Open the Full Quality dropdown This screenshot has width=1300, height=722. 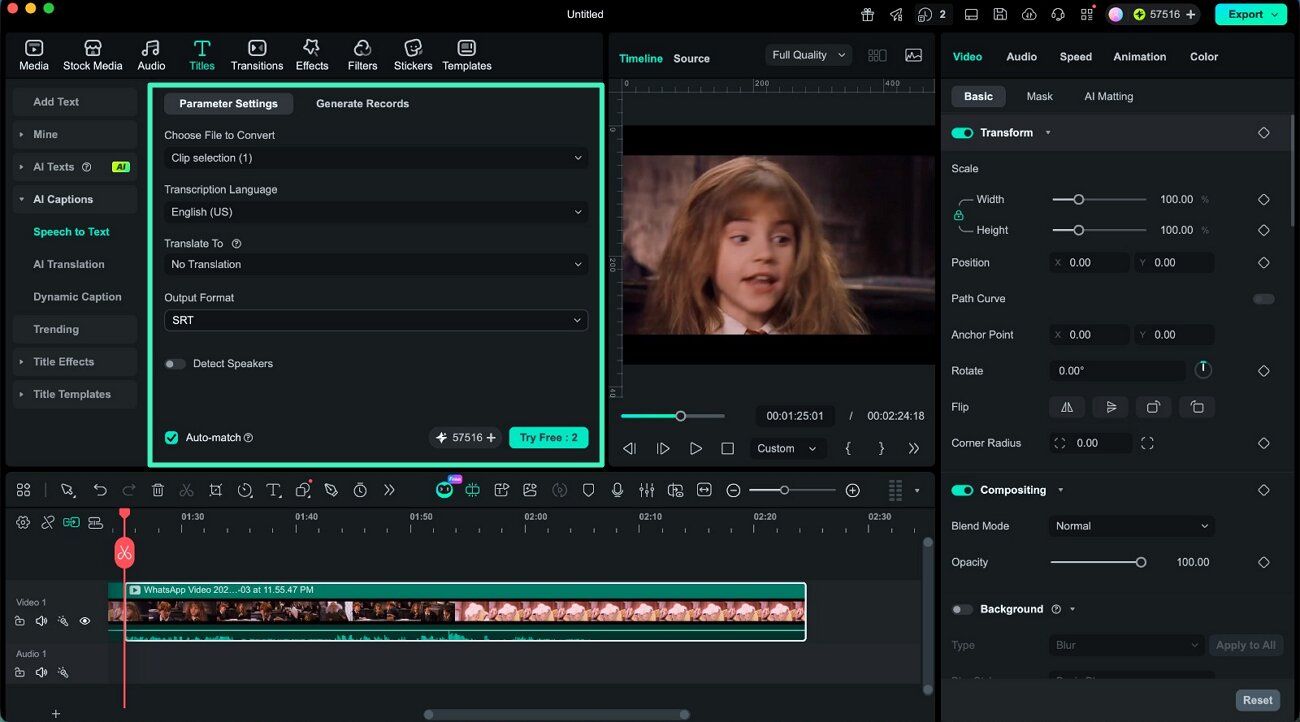(x=808, y=55)
